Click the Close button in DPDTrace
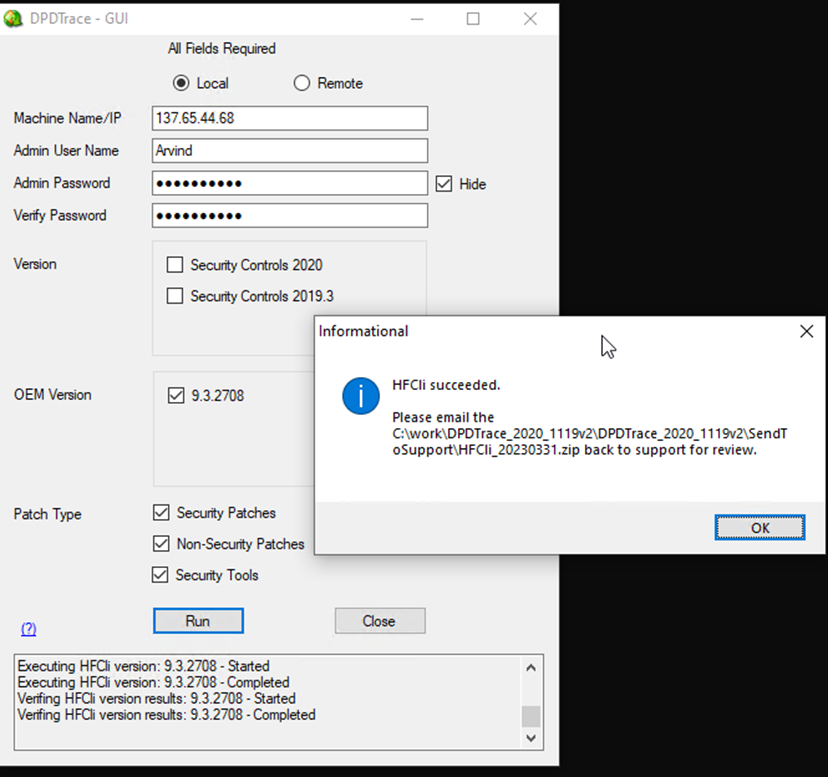Image resolution: width=828 pixels, height=777 pixels. click(x=380, y=621)
